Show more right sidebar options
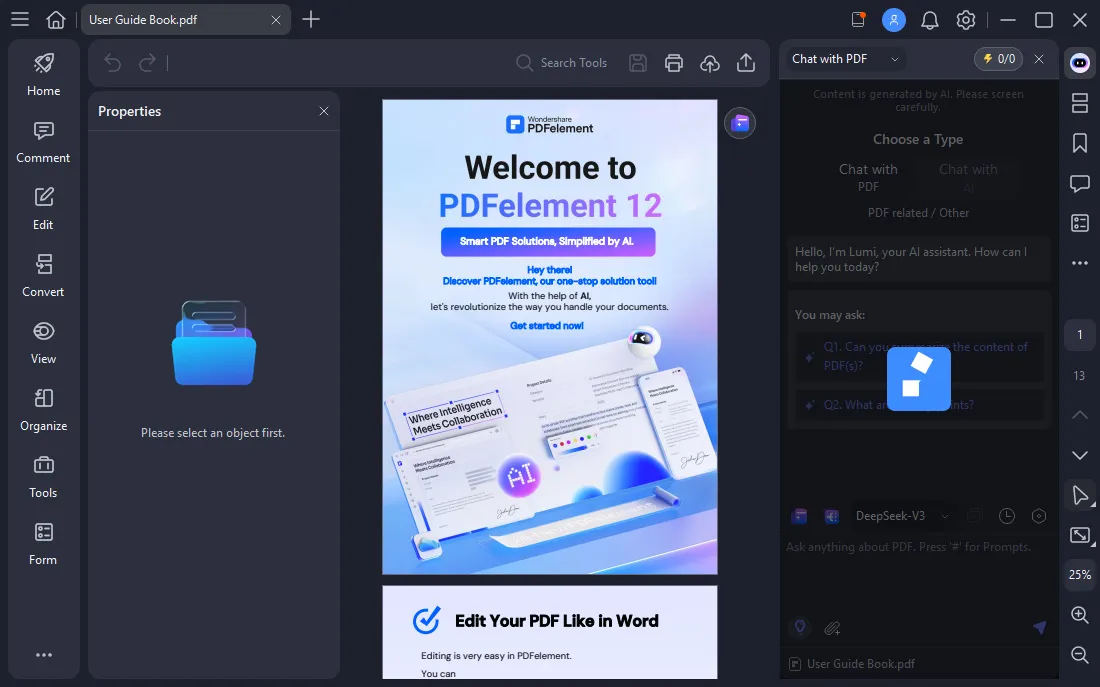1100x687 pixels. 1080,263
